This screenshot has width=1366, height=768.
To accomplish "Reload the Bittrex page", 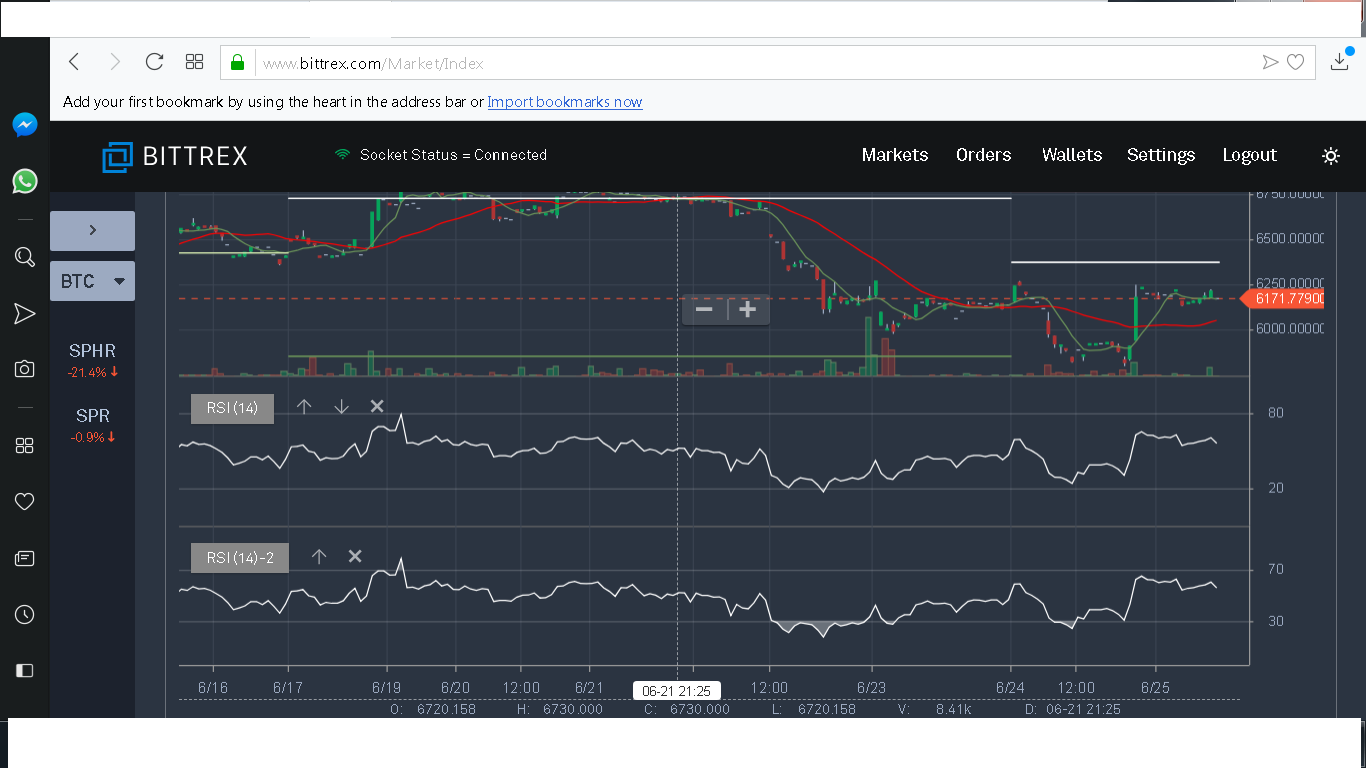I will point(154,62).
